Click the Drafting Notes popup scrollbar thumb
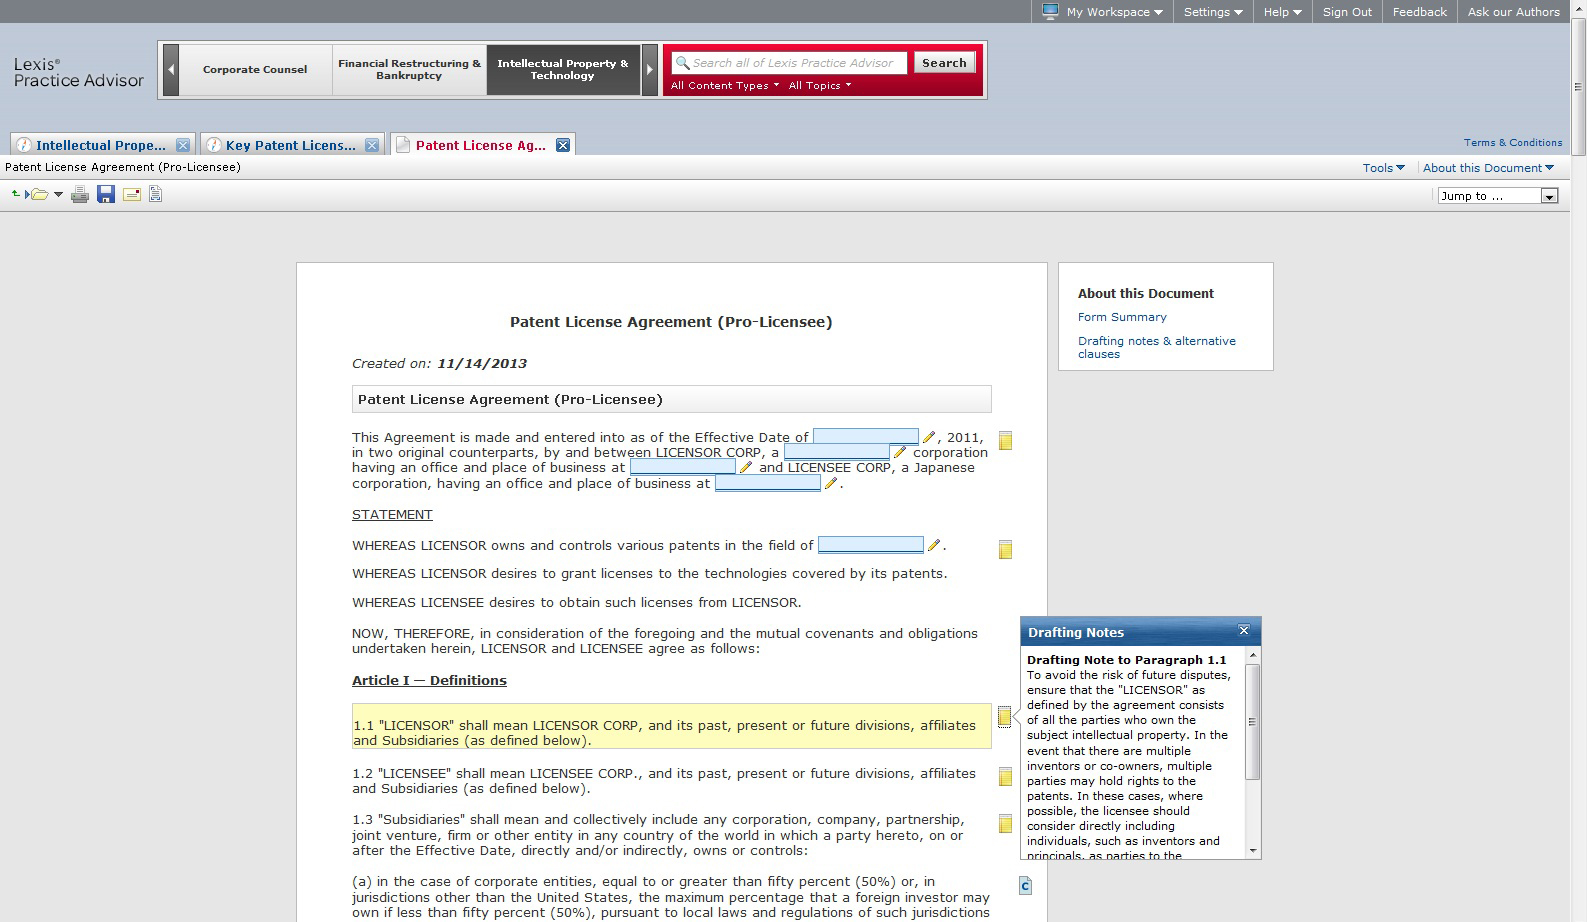 (x=1252, y=721)
